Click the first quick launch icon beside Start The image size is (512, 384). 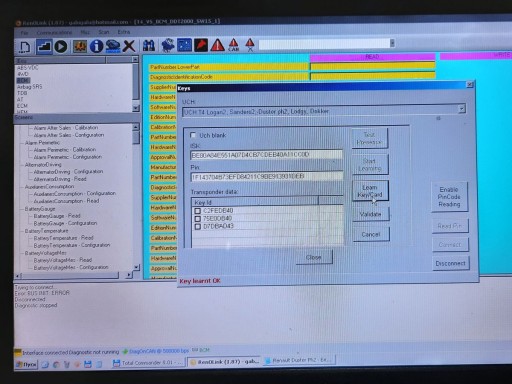[x=45, y=365]
